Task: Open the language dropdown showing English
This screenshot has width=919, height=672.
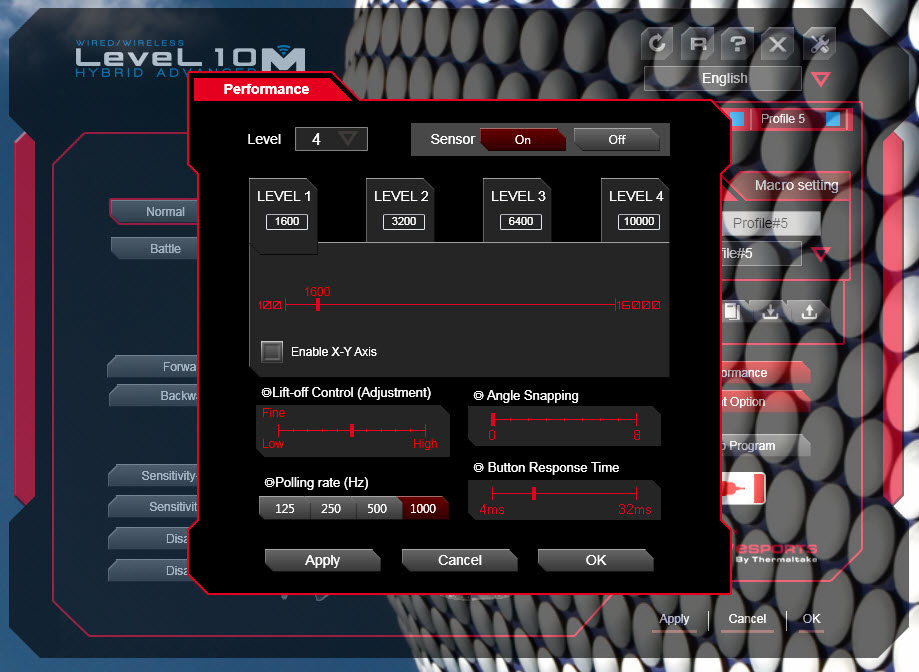Action: 723,79
